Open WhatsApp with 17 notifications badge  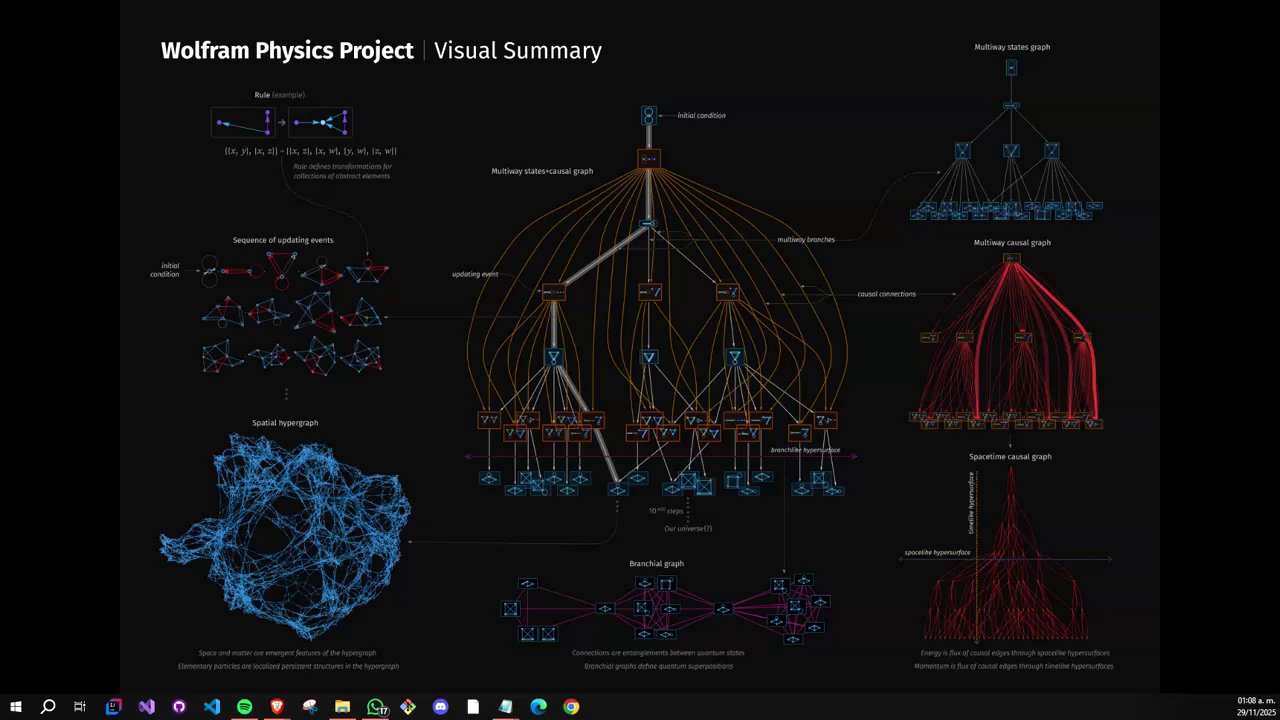point(376,707)
